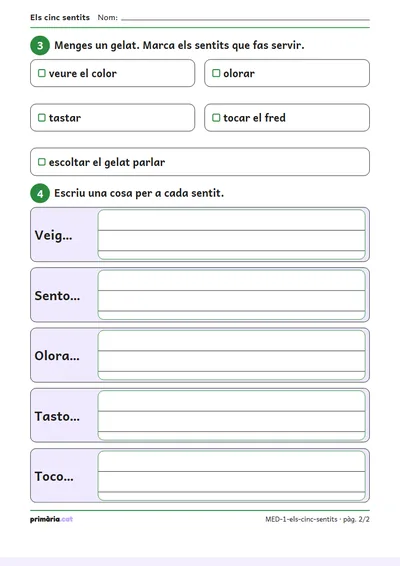Check the 'veure el color' checkbox

pyautogui.click(x=42, y=73)
